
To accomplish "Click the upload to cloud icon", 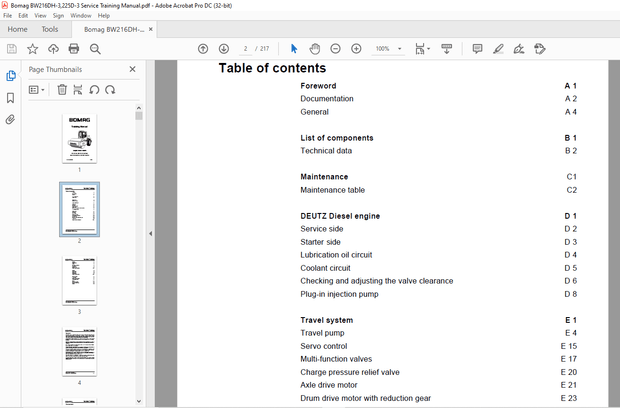I will point(53,49).
